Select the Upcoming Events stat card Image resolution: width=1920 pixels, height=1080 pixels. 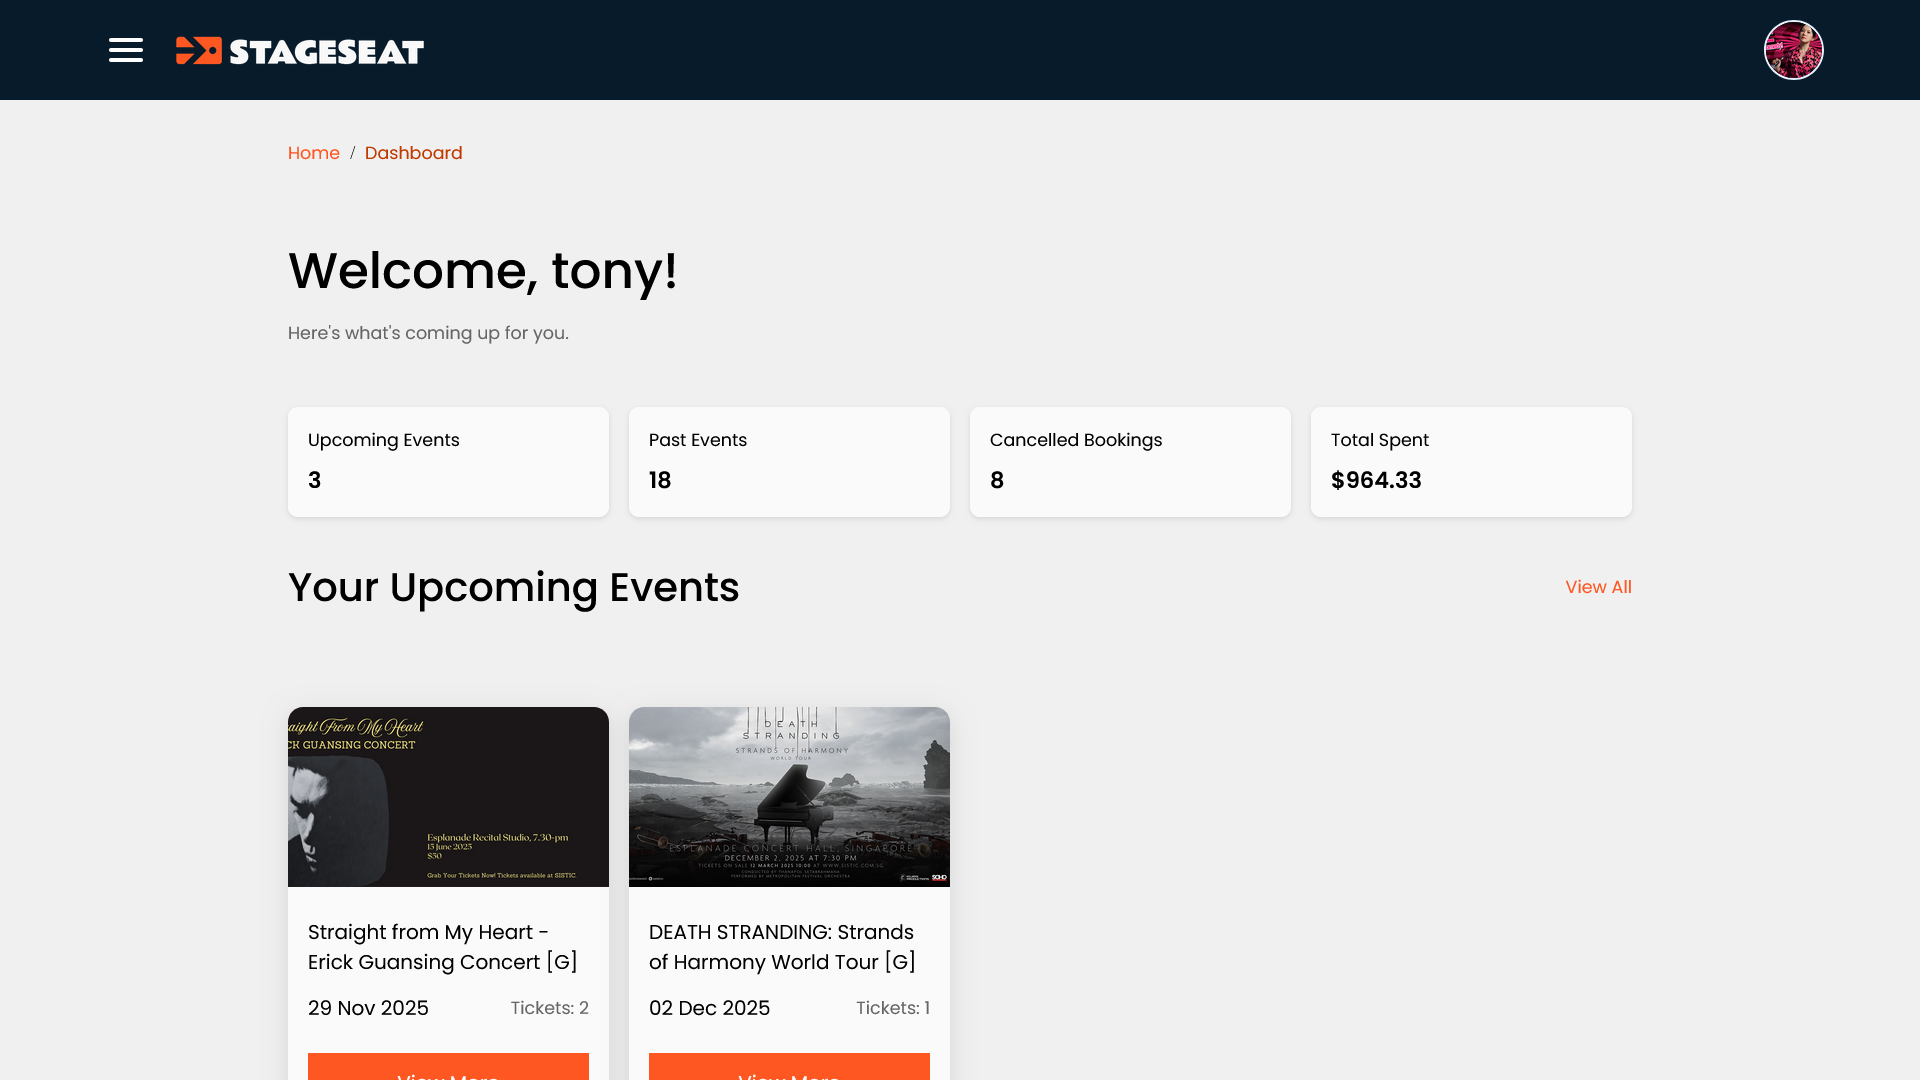click(x=447, y=461)
